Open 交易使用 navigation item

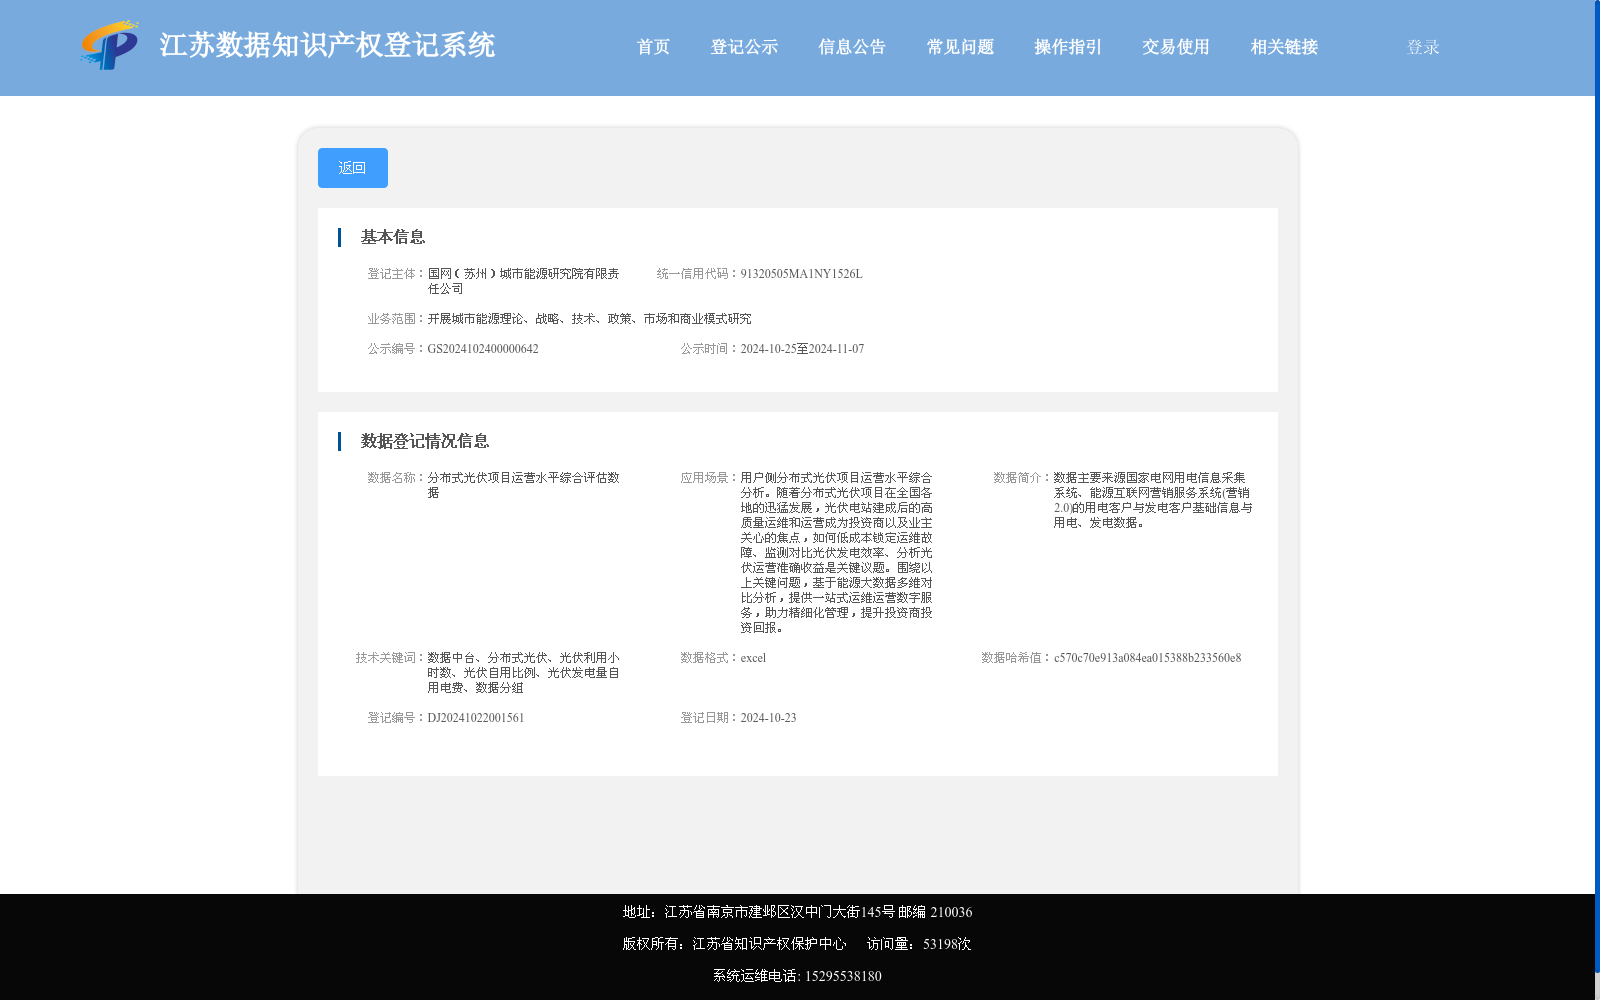point(1176,47)
